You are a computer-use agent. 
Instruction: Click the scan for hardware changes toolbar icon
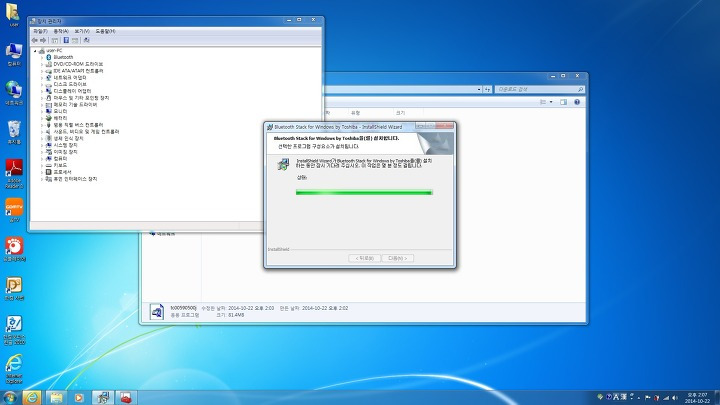click(86, 40)
